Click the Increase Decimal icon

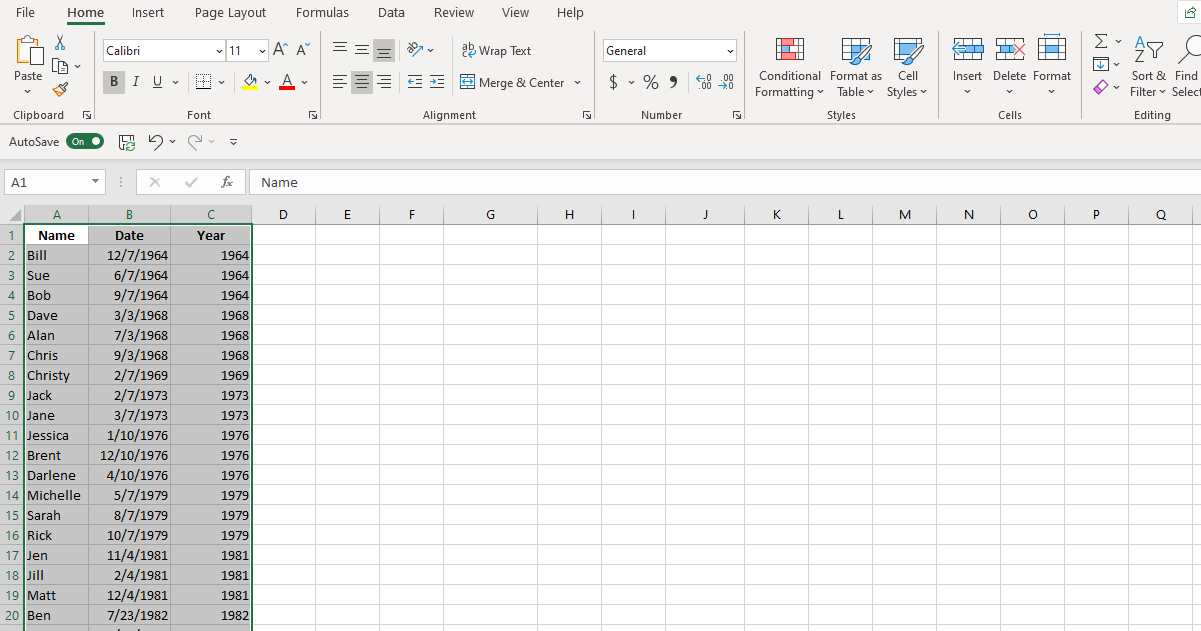coord(704,82)
